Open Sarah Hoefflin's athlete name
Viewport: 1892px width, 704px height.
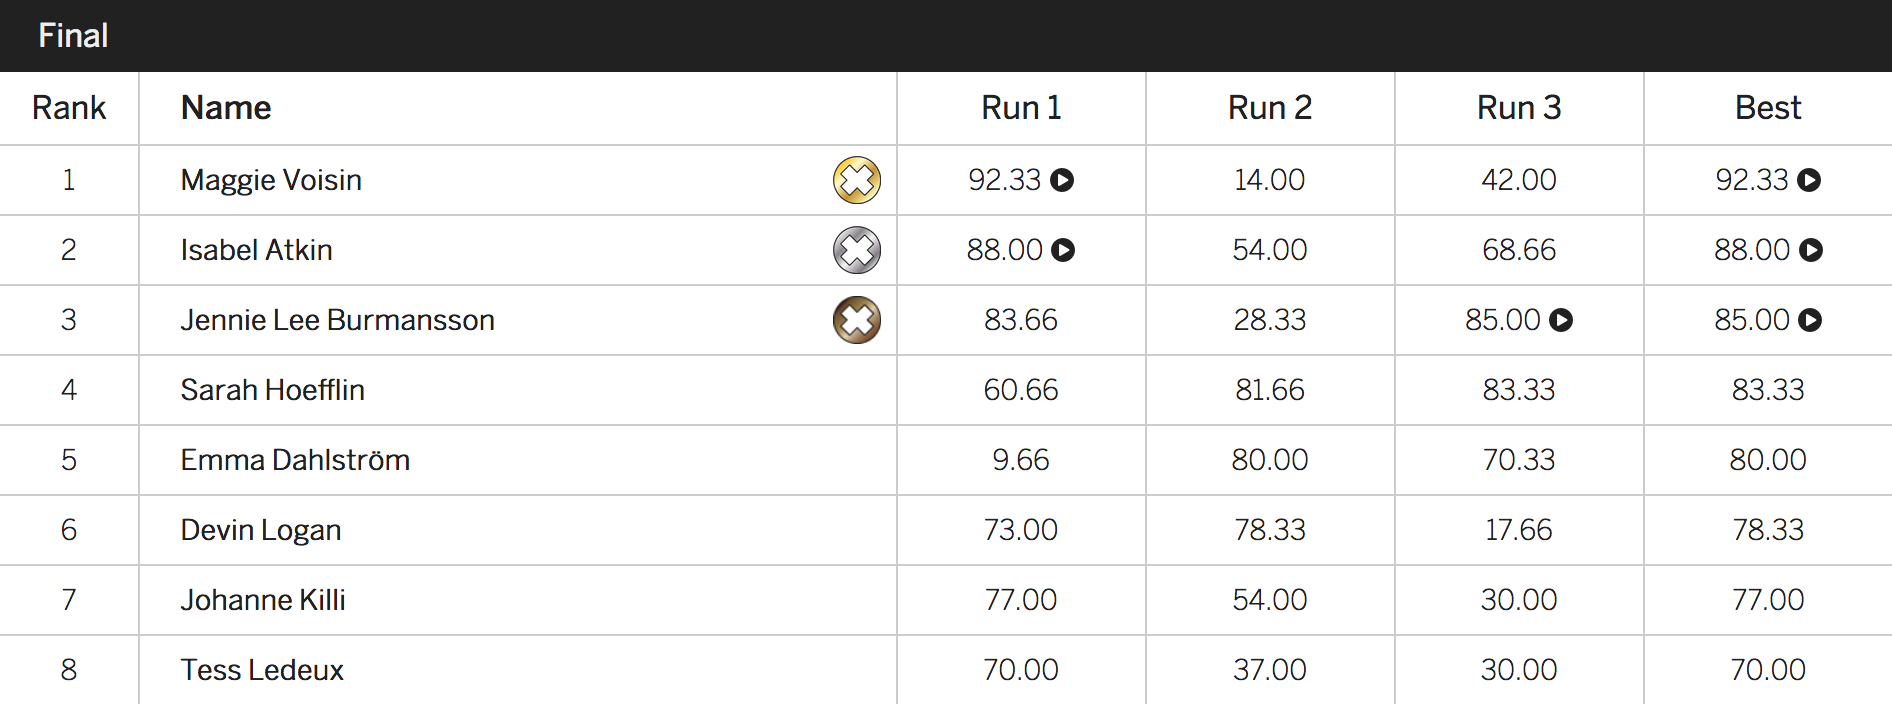(272, 390)
